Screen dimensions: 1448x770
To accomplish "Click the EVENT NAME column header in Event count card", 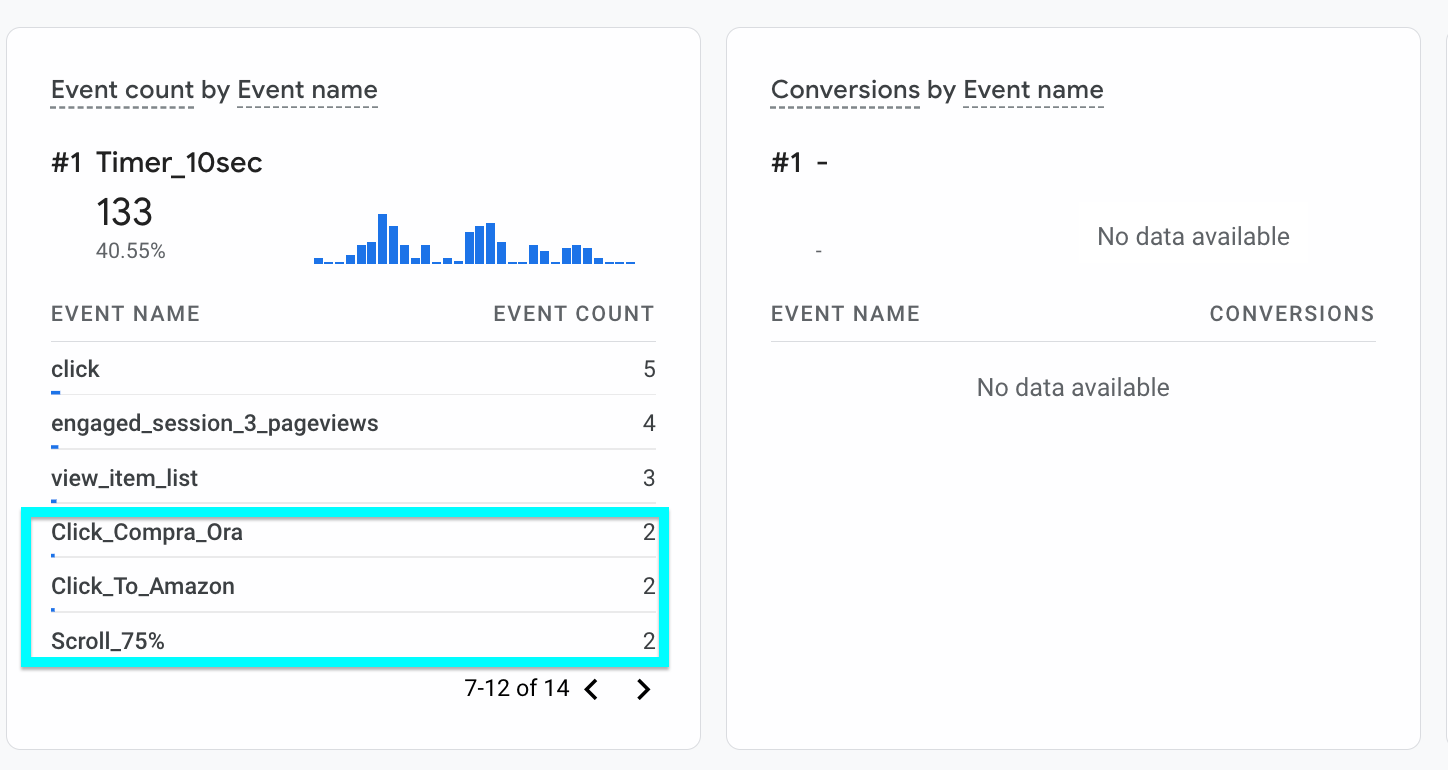I will coord(125,314).
